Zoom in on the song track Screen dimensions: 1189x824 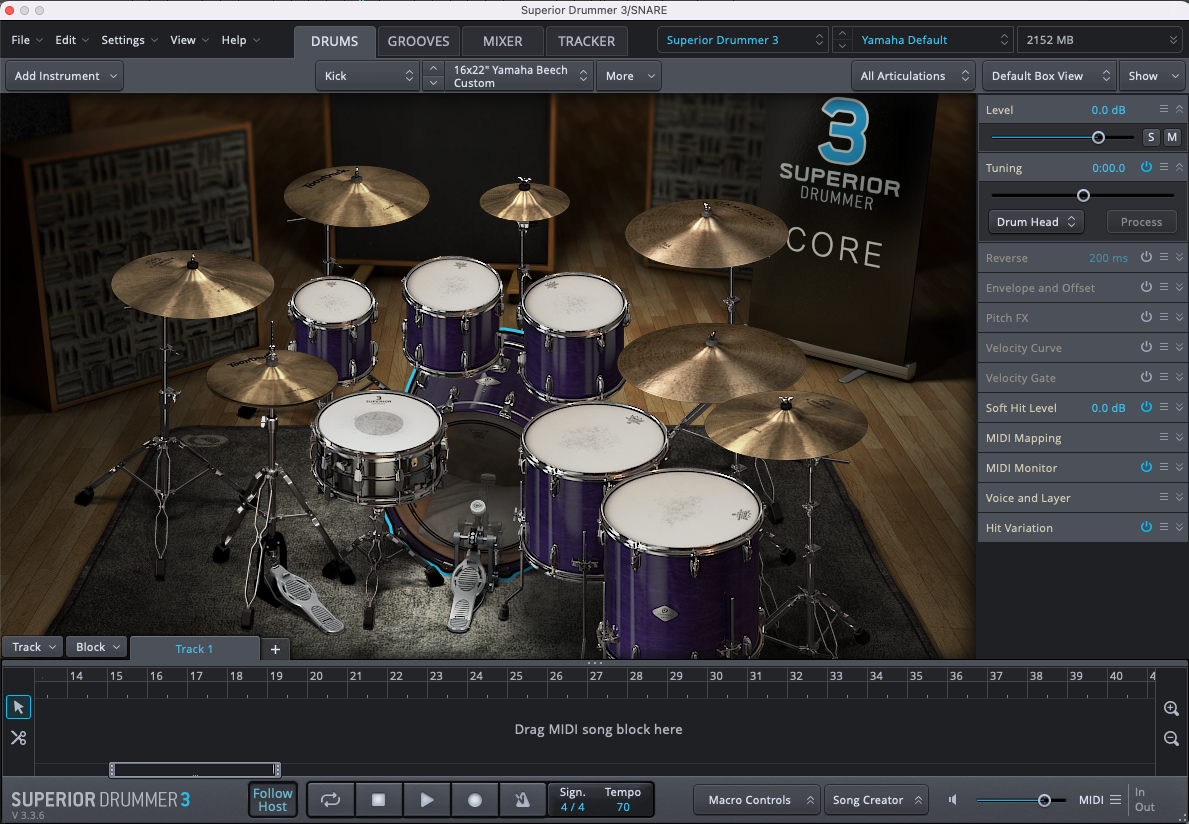tap(1171, 708)
